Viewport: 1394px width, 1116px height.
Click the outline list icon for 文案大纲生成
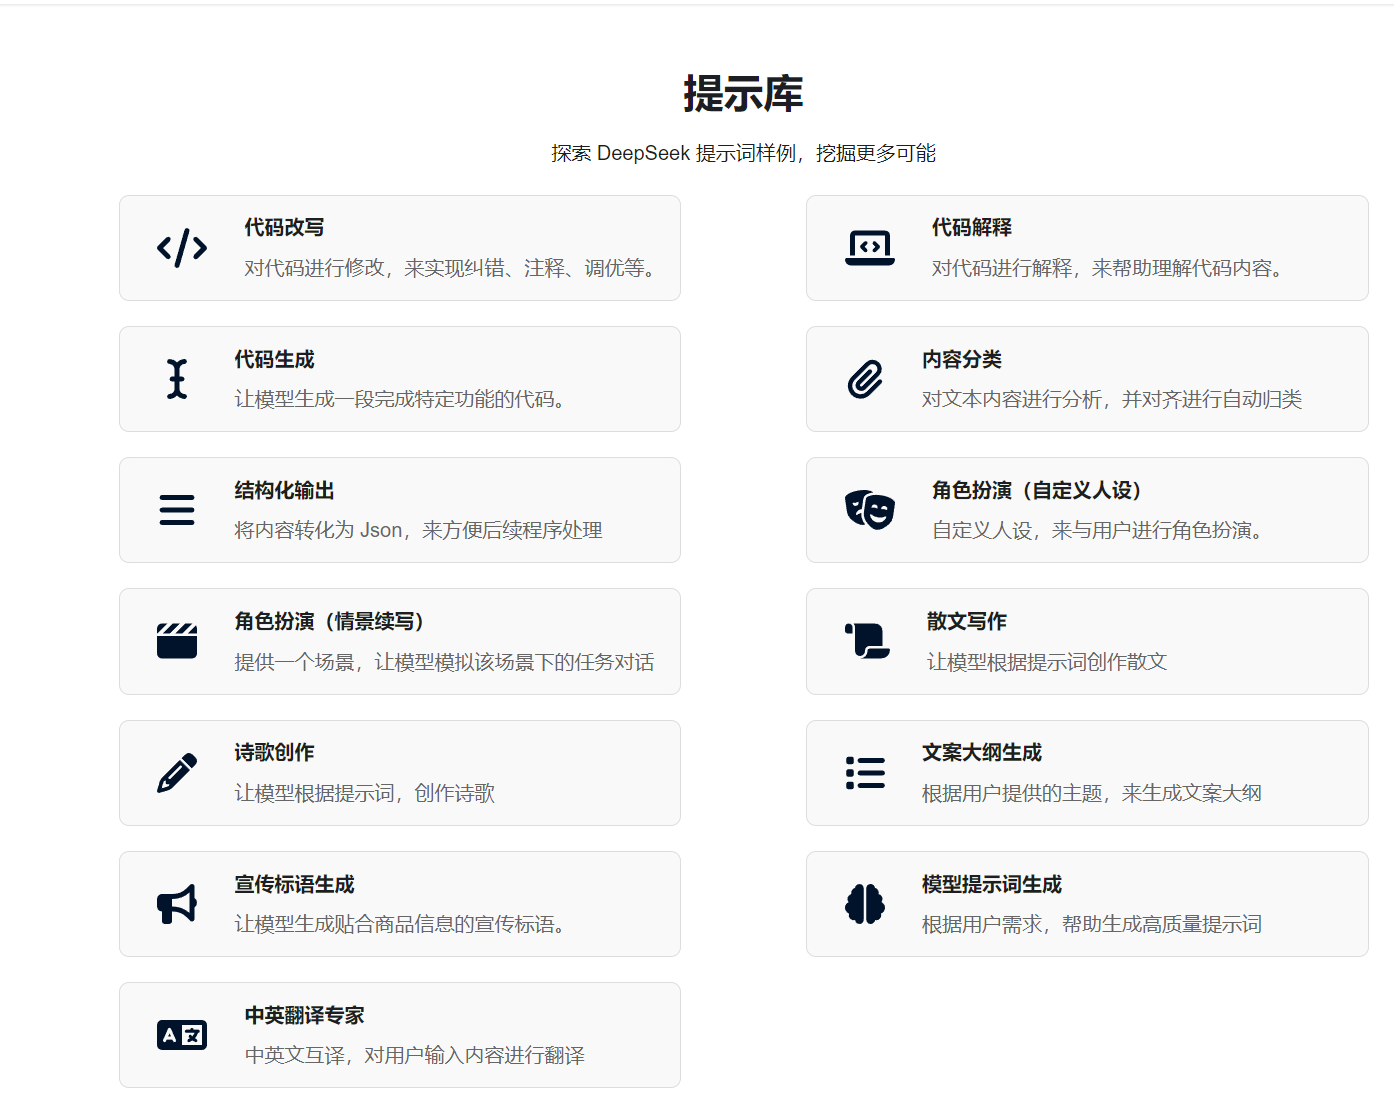[865, 772]
